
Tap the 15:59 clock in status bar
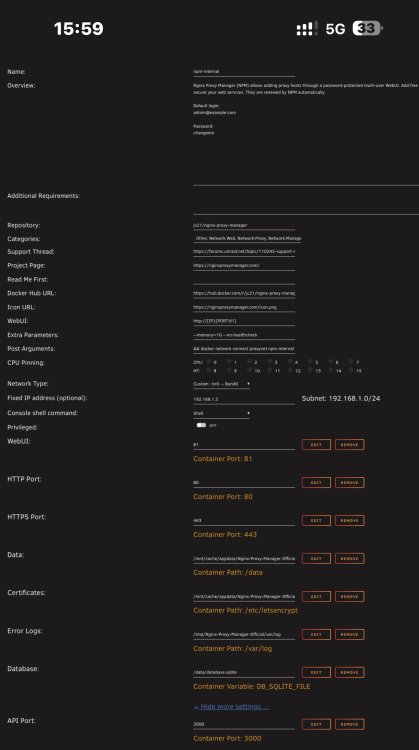click(x=78, y=29)
